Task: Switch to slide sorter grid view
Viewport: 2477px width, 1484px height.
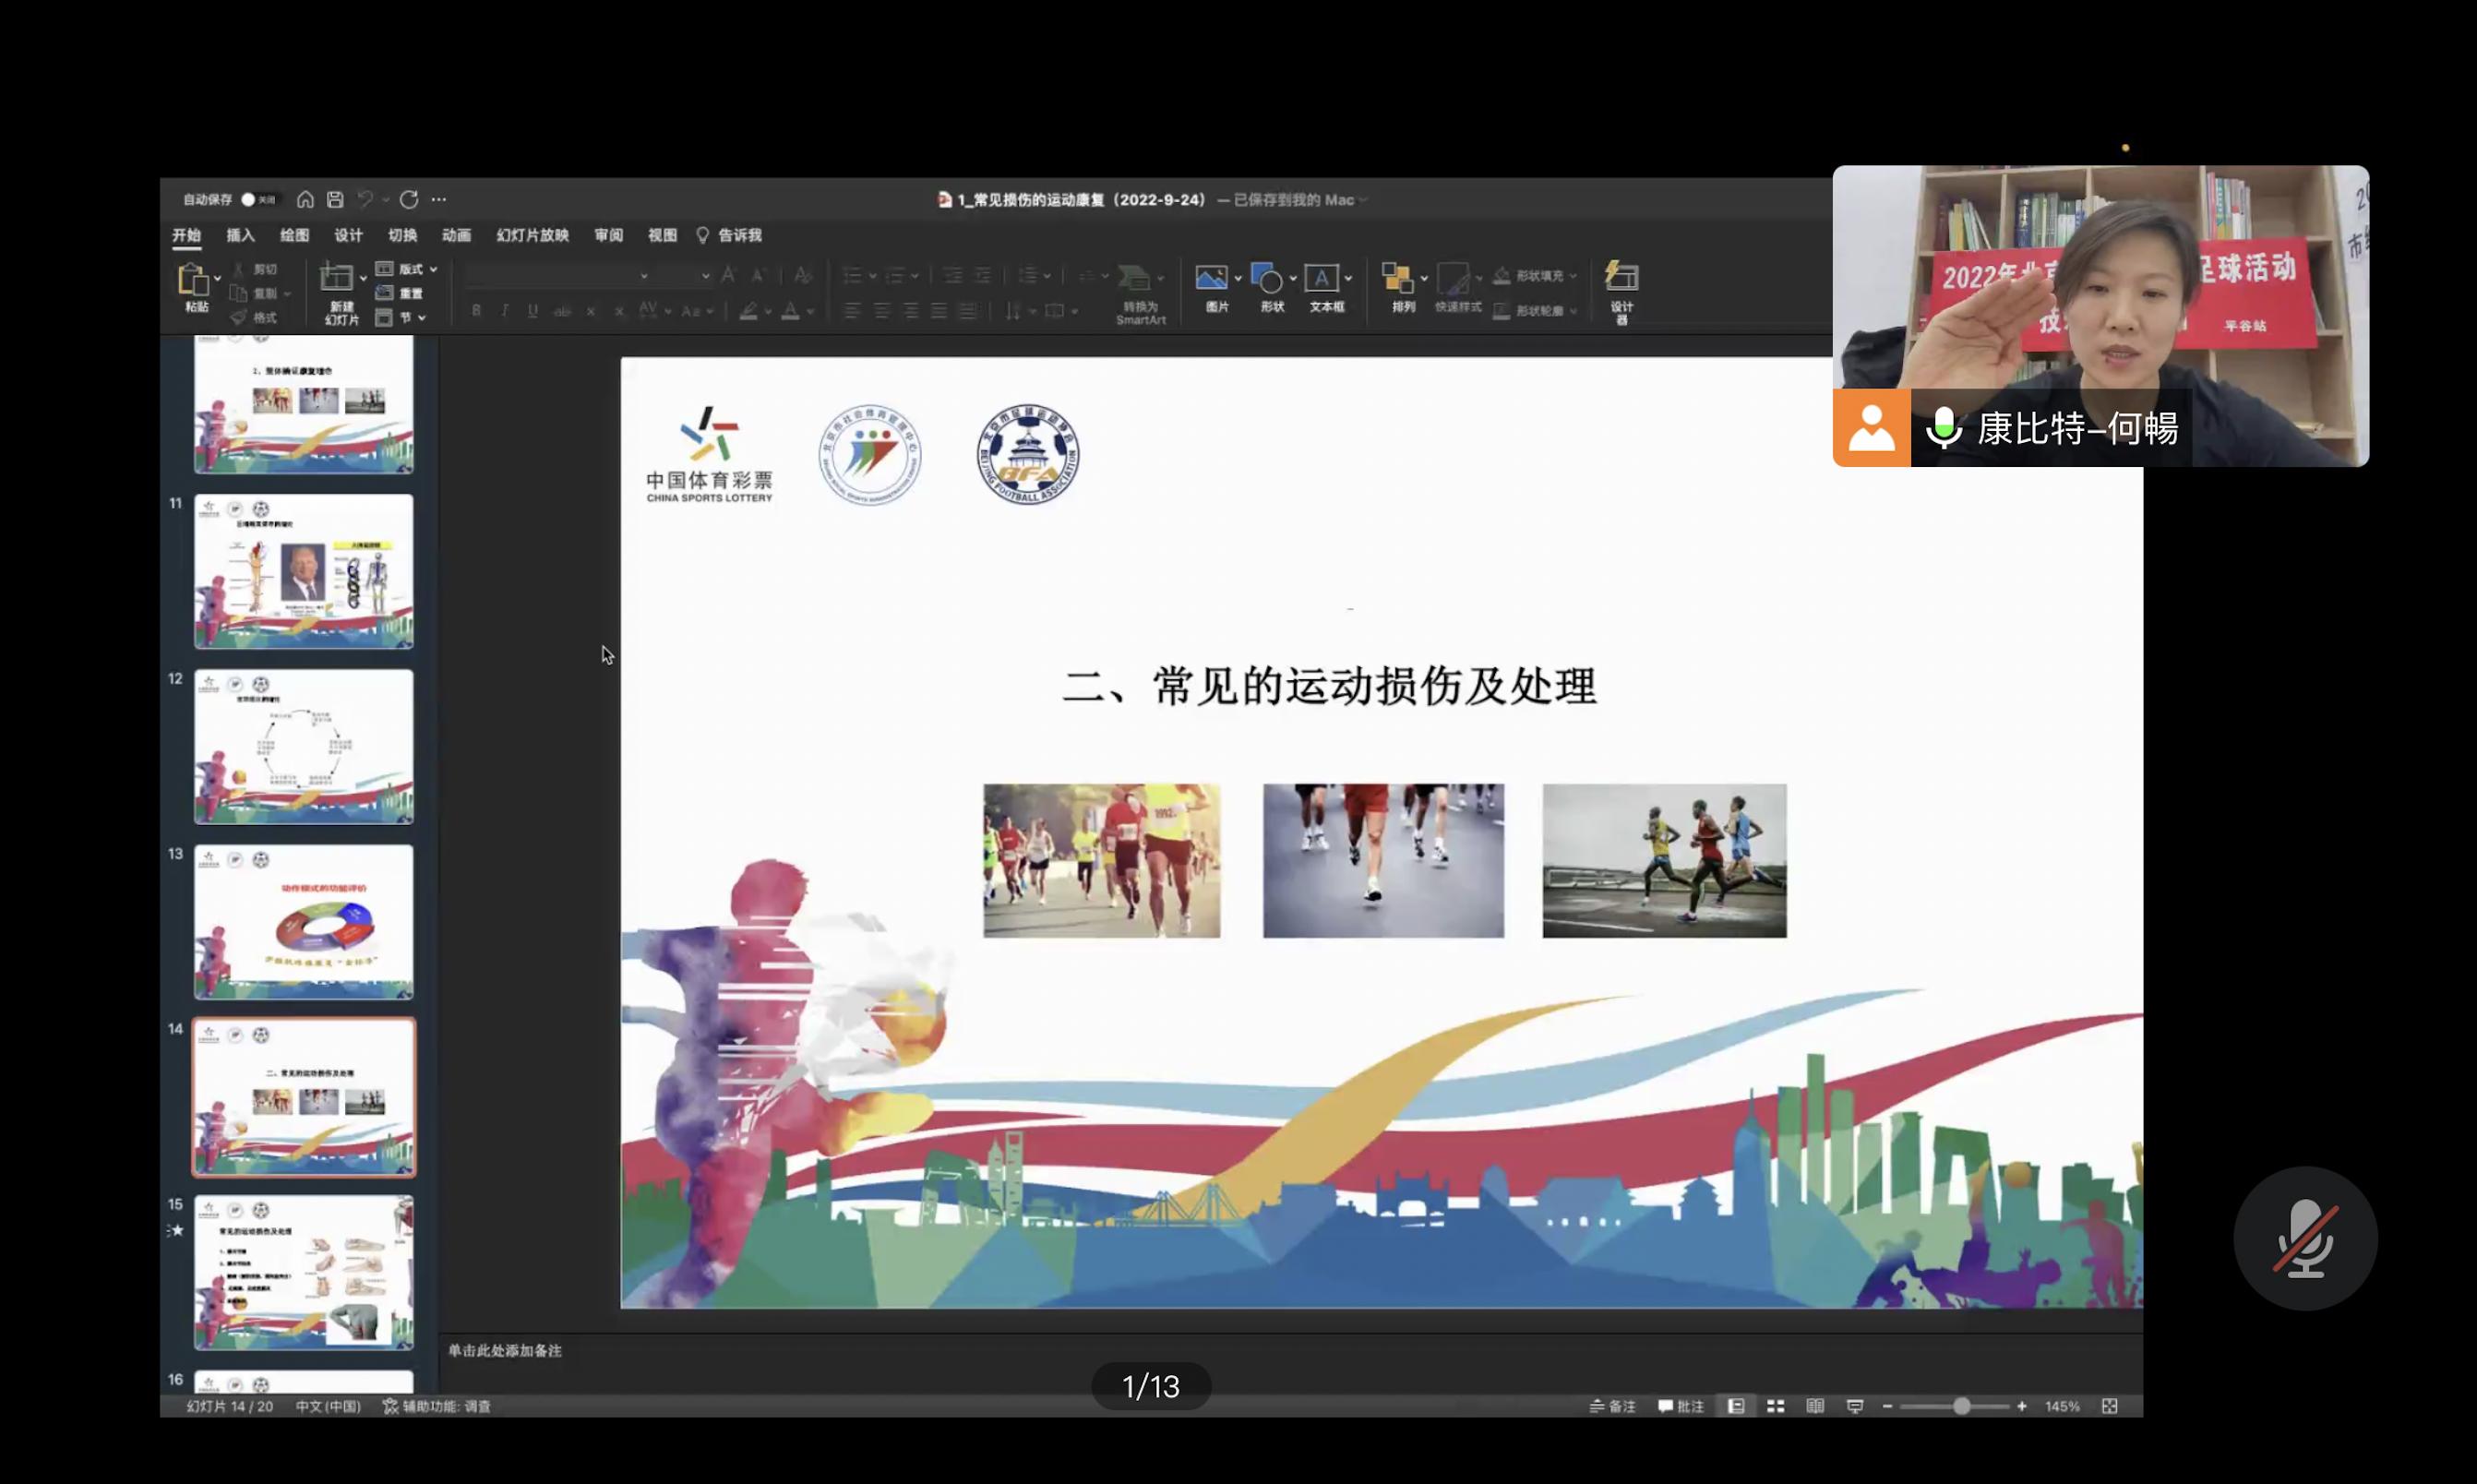Action: coord(1775,1406)
